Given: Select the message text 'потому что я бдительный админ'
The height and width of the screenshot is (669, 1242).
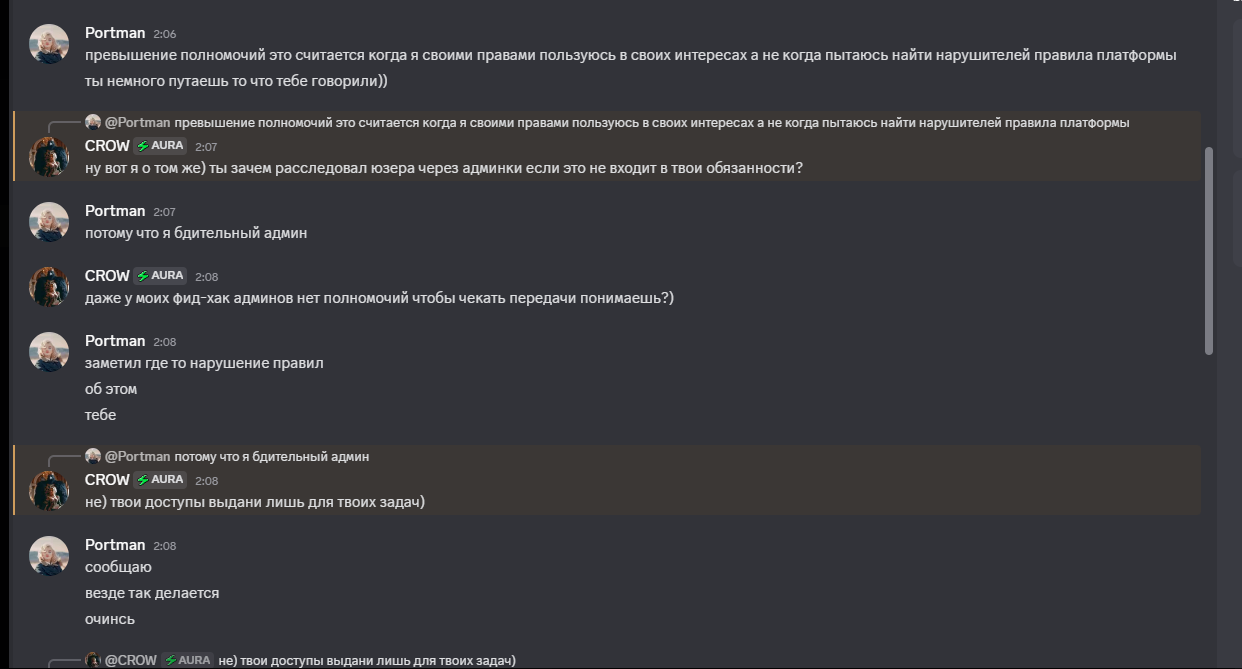Looking at the screenshot, I should (196, 233).
